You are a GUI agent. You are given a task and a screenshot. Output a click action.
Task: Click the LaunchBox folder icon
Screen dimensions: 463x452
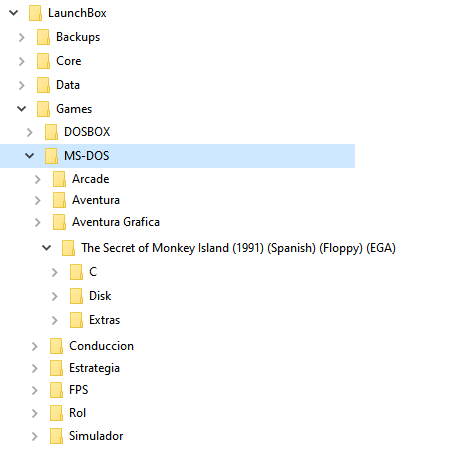click(x=35, y=13)
